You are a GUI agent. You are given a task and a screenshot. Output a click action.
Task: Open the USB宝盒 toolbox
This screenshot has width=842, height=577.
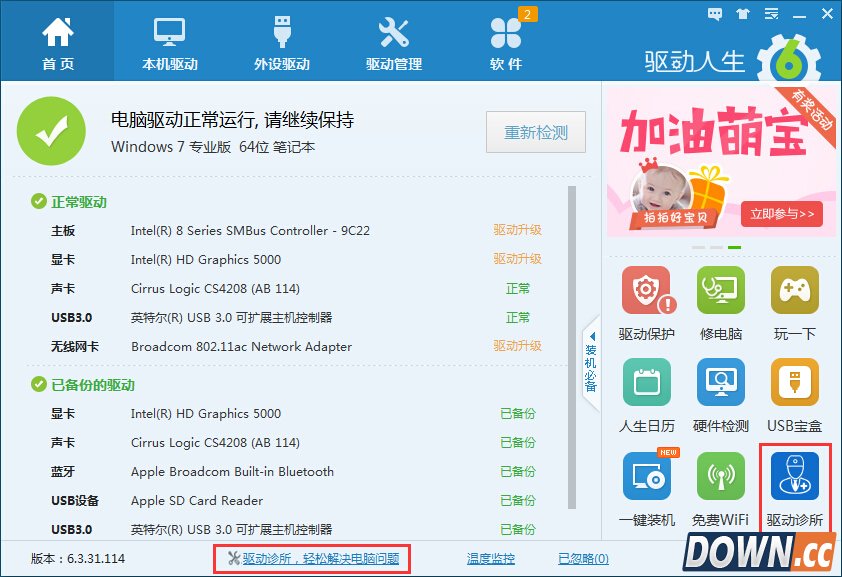794,383
